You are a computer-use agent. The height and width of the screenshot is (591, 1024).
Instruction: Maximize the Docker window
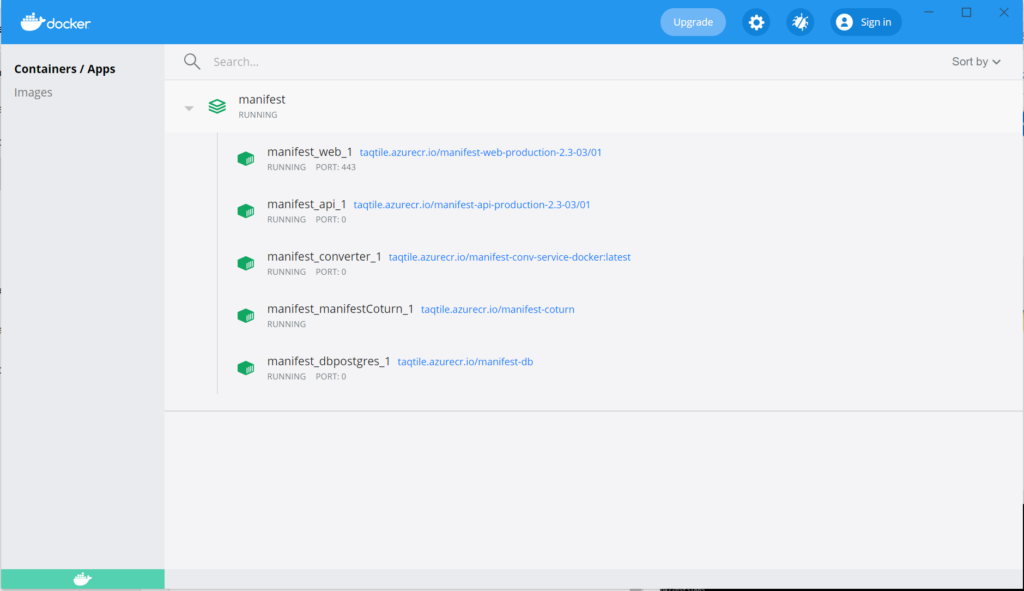(x=967, y=12)
